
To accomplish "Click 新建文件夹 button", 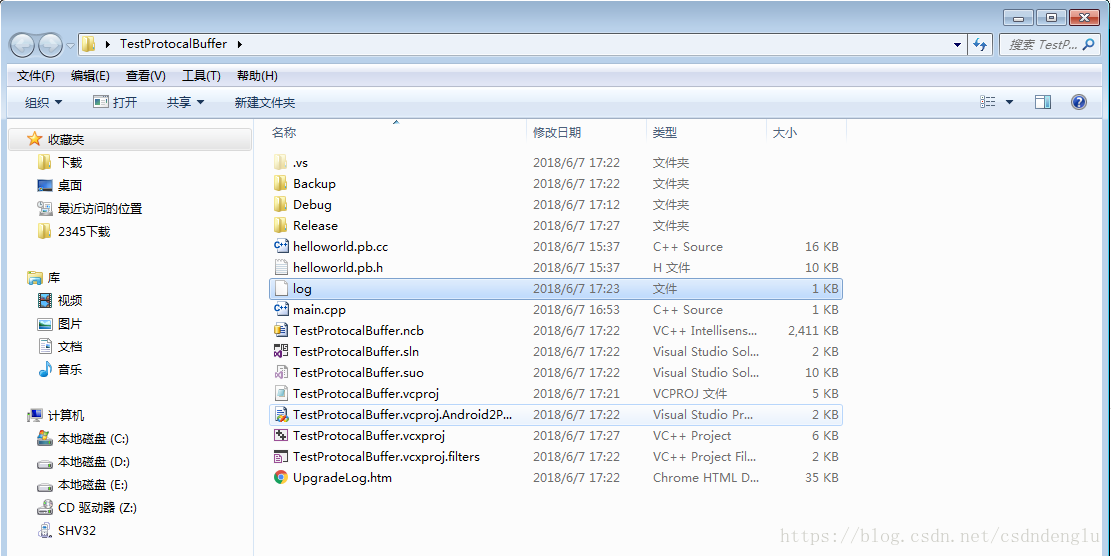I will coord(264,103).
